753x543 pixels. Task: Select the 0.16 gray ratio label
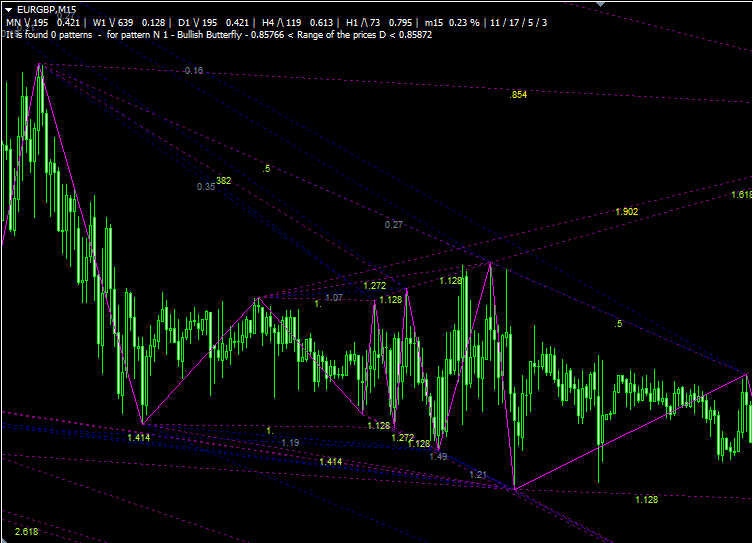point(194,71)
